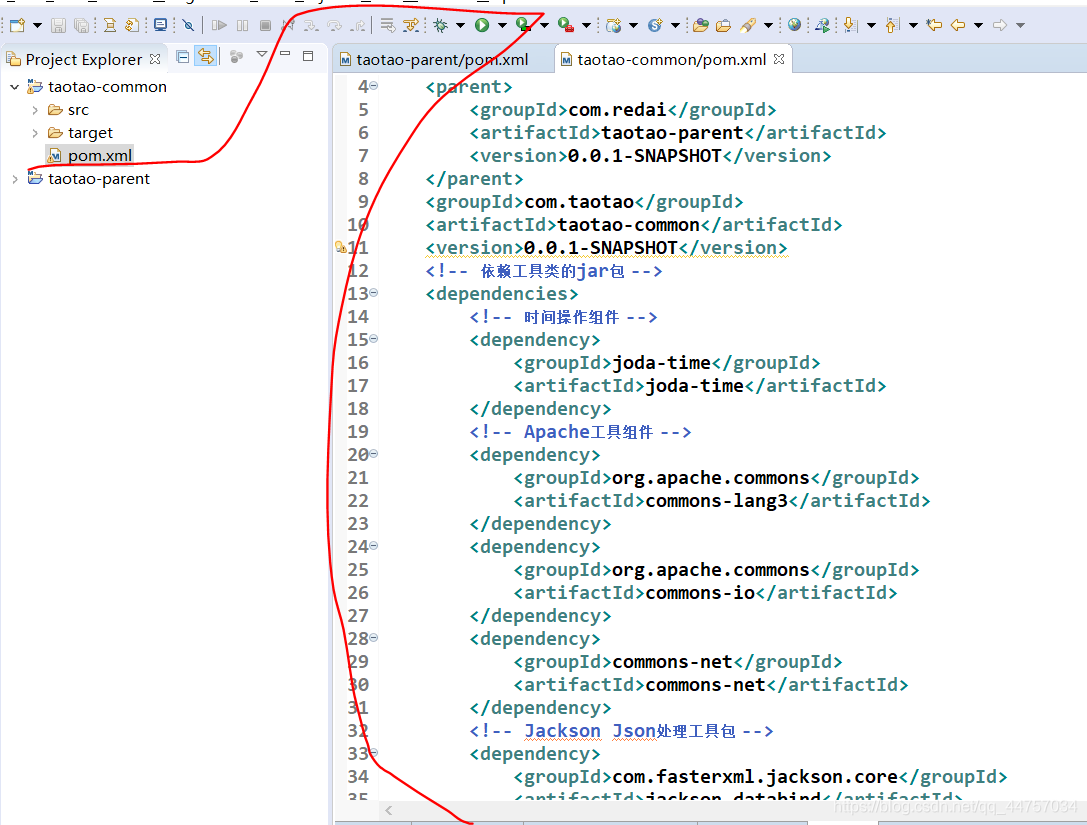Click the Previous Annotation icon
This screenshot has height=825, width=1087.
tap(893, 26)
